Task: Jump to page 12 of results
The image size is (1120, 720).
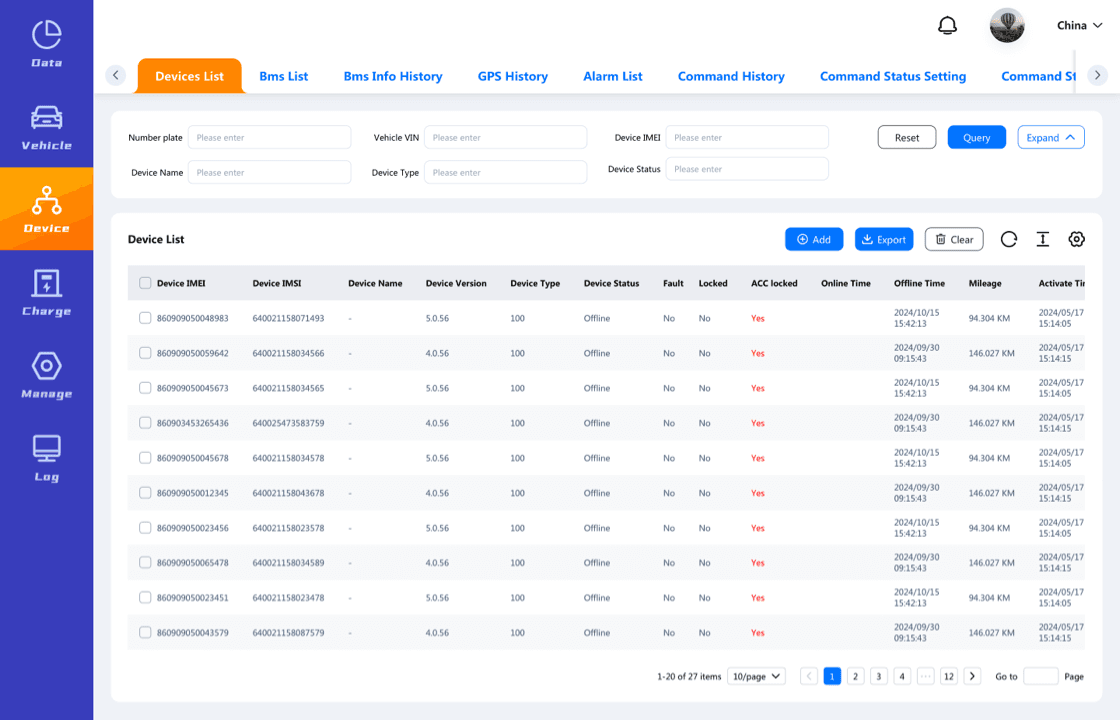Action: pyautogui.click(x=948, y=676)
